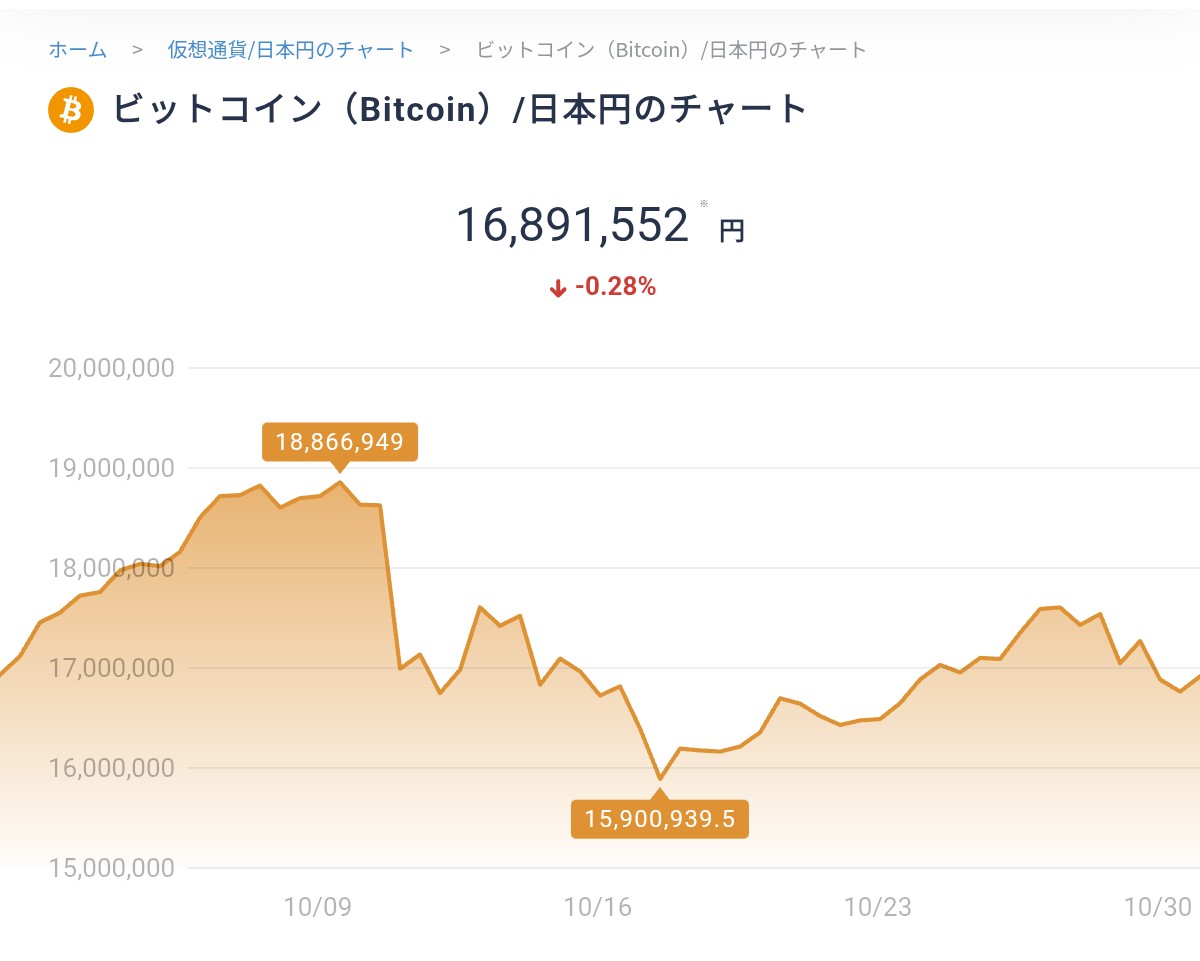Click the 10/30 date on the x-axis
The height and width of the screenshot is (961, 1200).
click(x=1158, y=907)
